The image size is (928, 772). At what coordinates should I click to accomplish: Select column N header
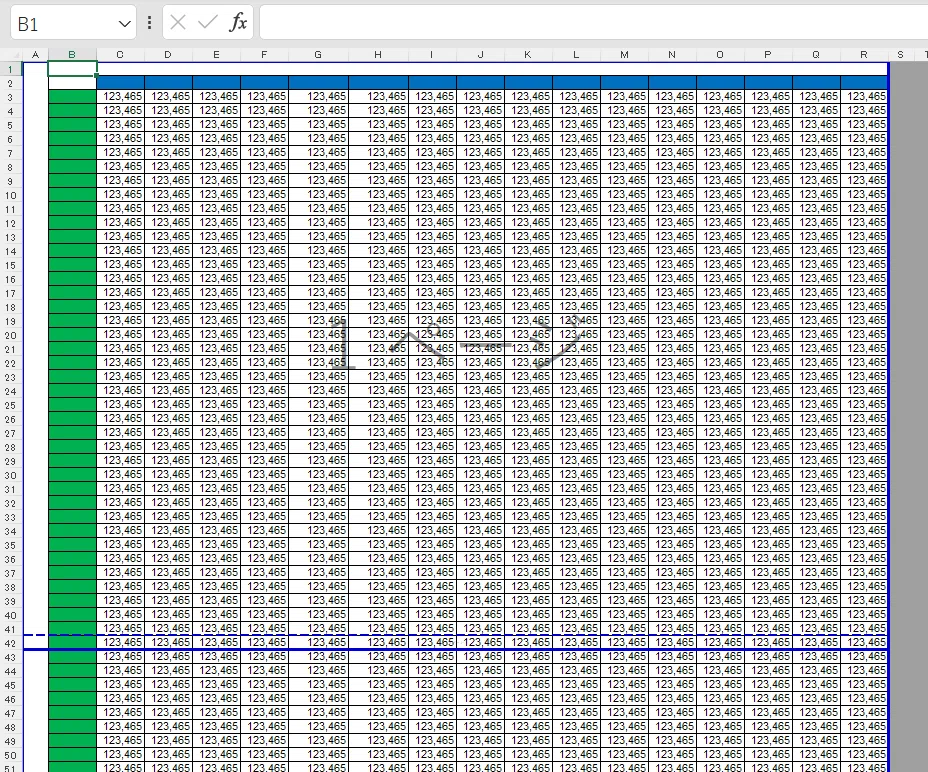pyautogui.click(x=672, y=55)
